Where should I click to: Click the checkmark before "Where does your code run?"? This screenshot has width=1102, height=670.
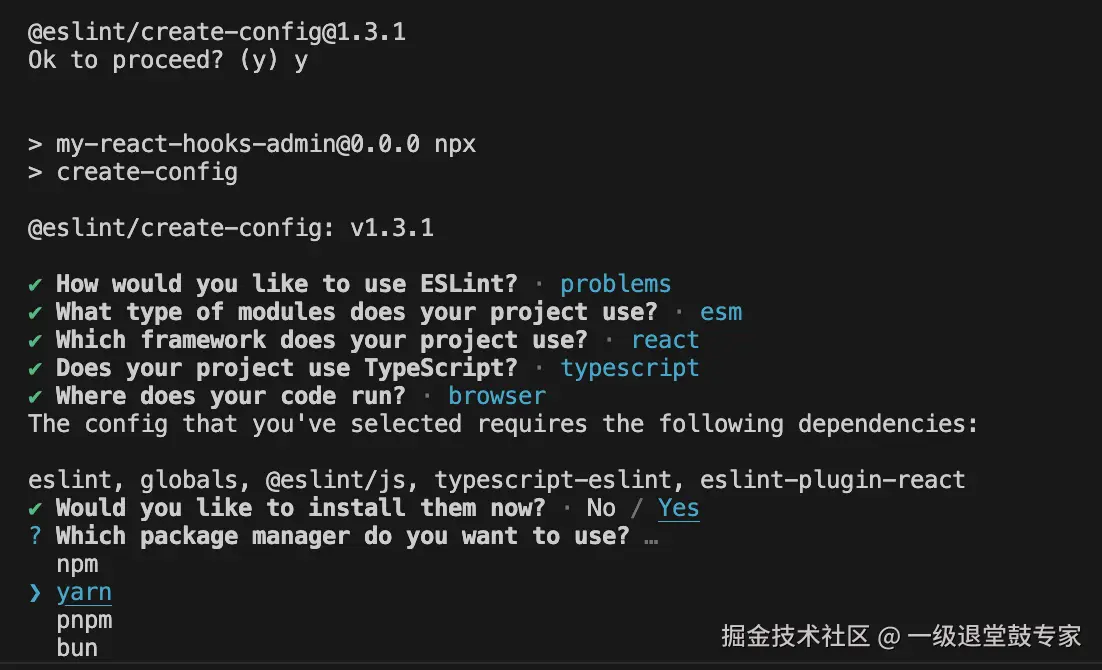(35, 396)
